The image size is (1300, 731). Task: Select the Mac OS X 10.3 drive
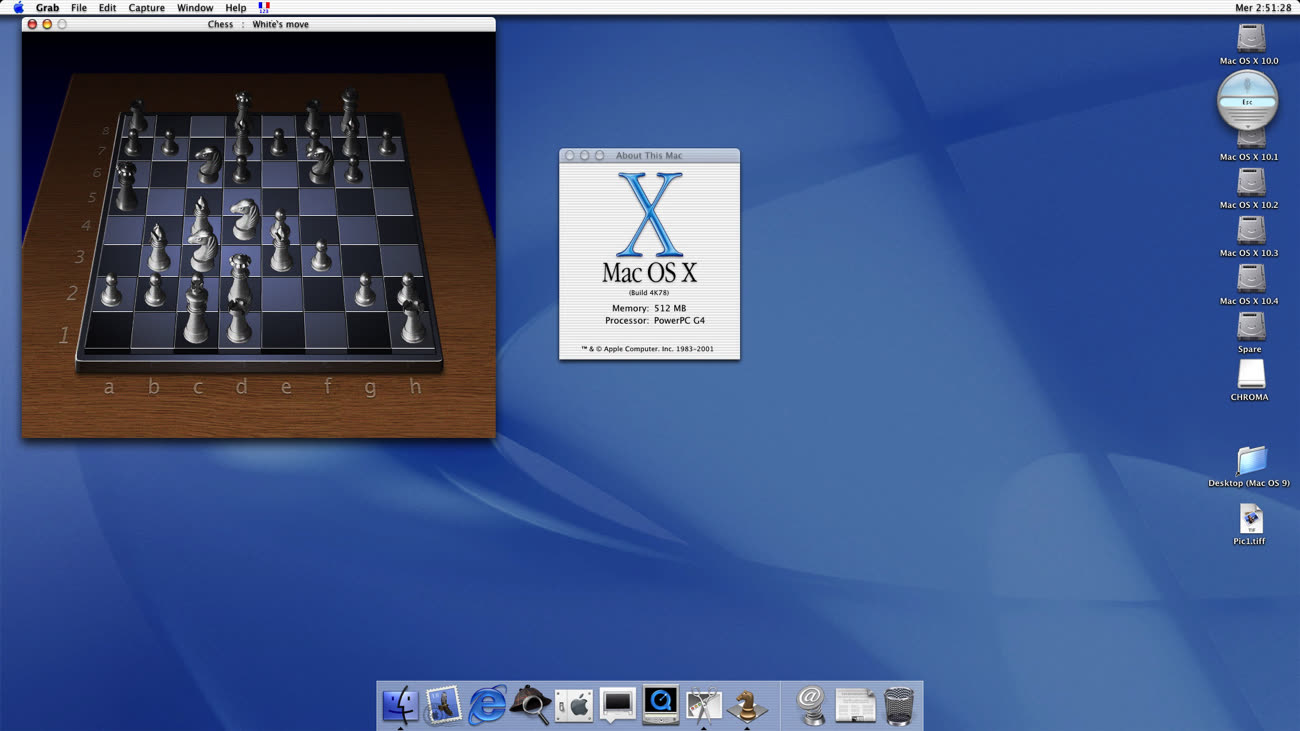click(1250, 232)
